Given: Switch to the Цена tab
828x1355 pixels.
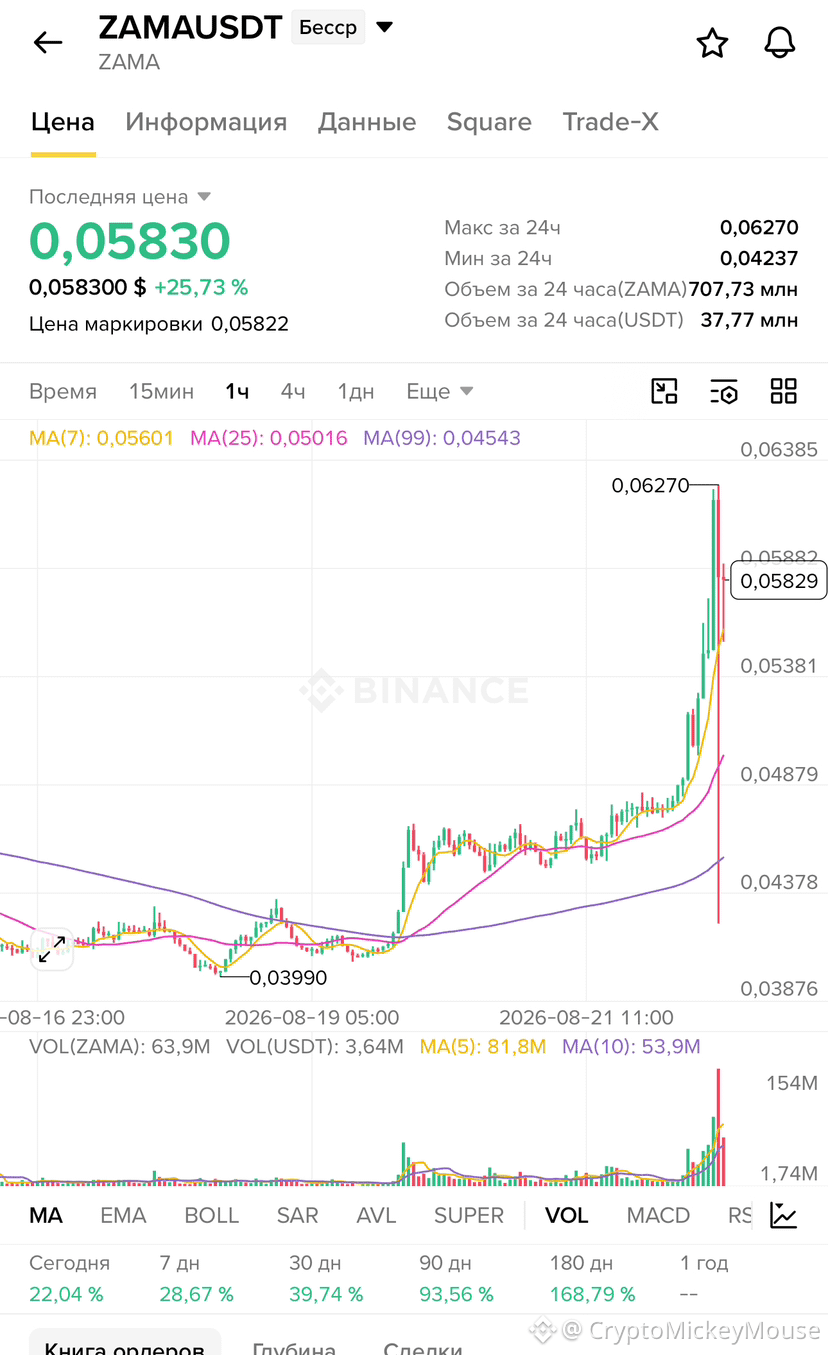Looking at the screenshot, I should click(63, 122).
